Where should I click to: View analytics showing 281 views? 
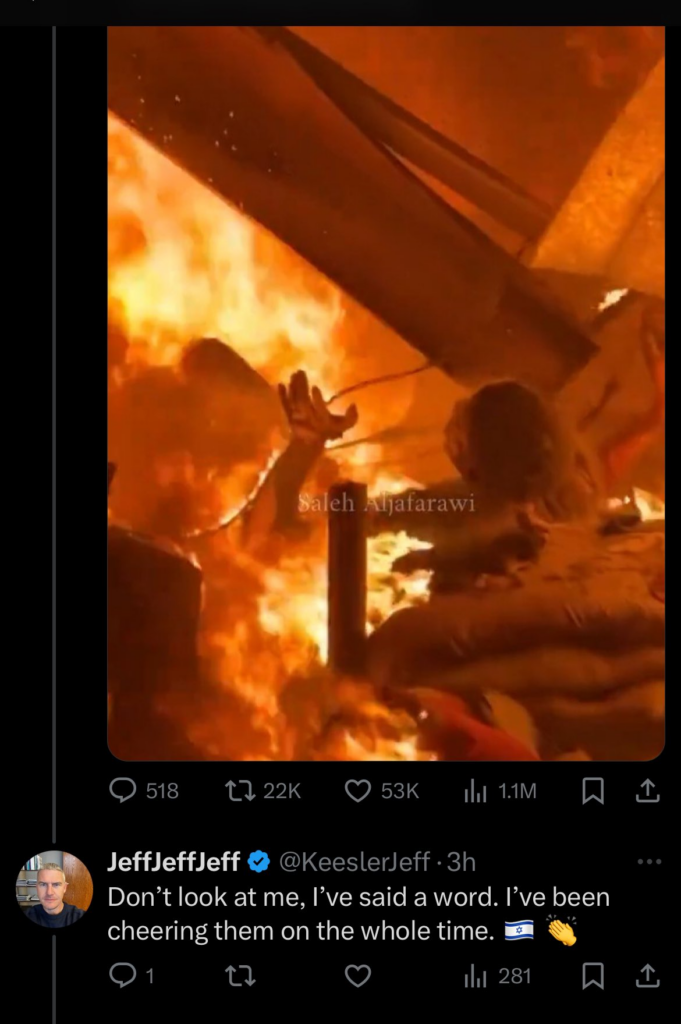point(480,977)
